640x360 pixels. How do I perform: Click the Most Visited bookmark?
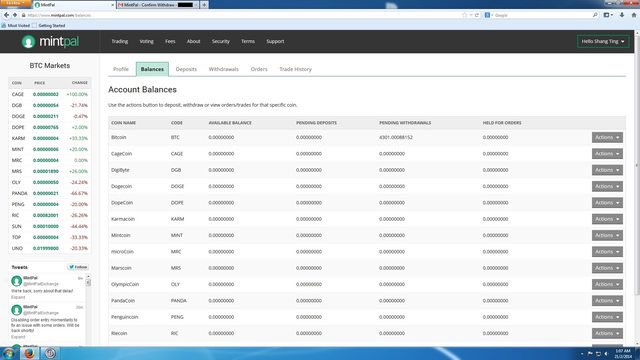[16, 25]
